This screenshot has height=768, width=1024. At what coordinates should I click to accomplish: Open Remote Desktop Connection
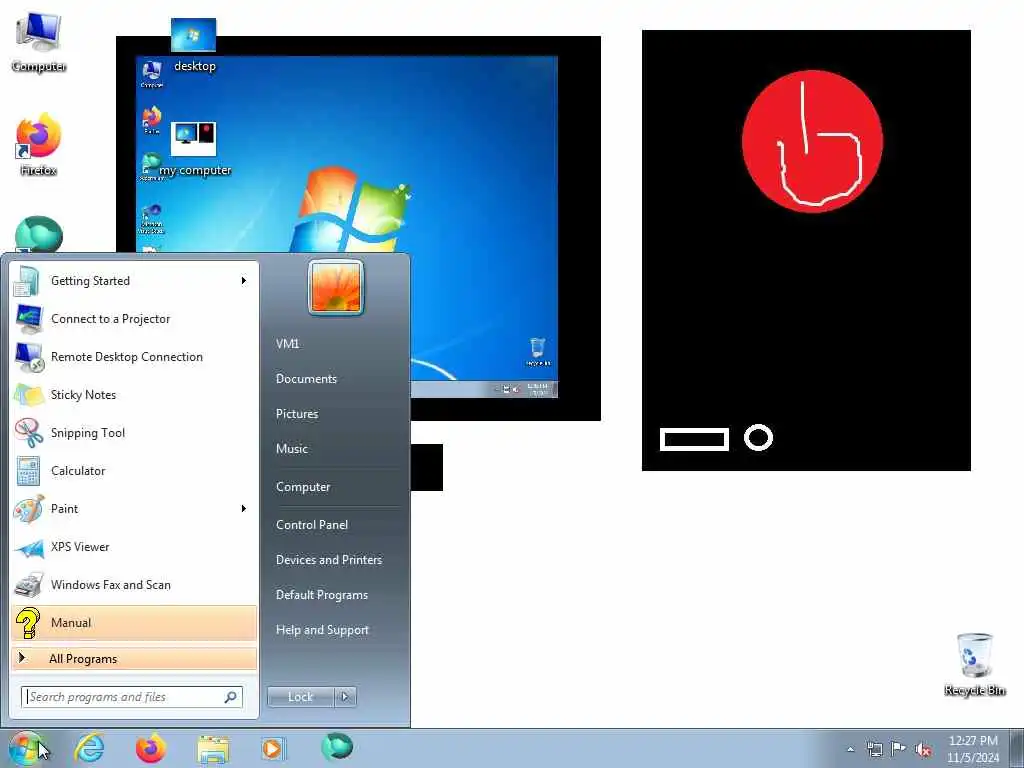coord(134,357)
